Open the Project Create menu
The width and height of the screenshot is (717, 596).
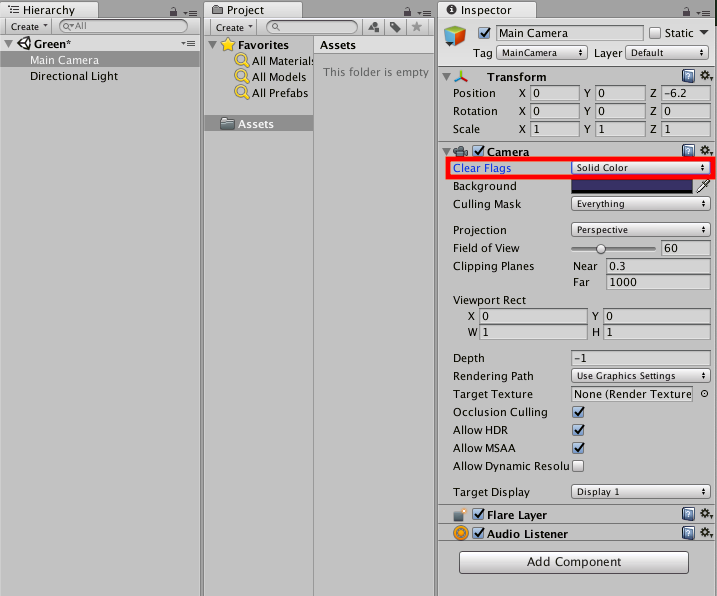tap(234, 27)
